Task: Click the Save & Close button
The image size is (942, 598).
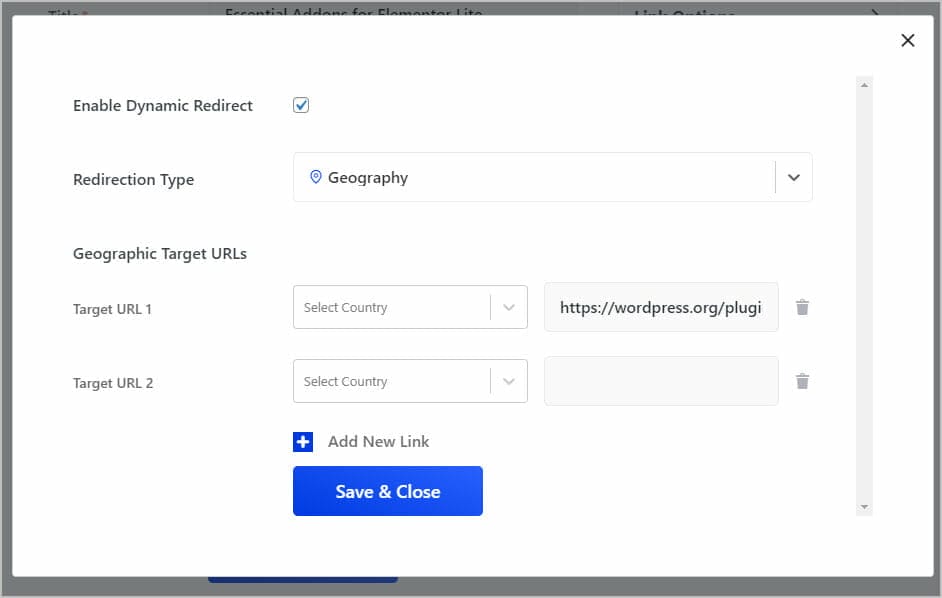Action: tap(387, 491)
